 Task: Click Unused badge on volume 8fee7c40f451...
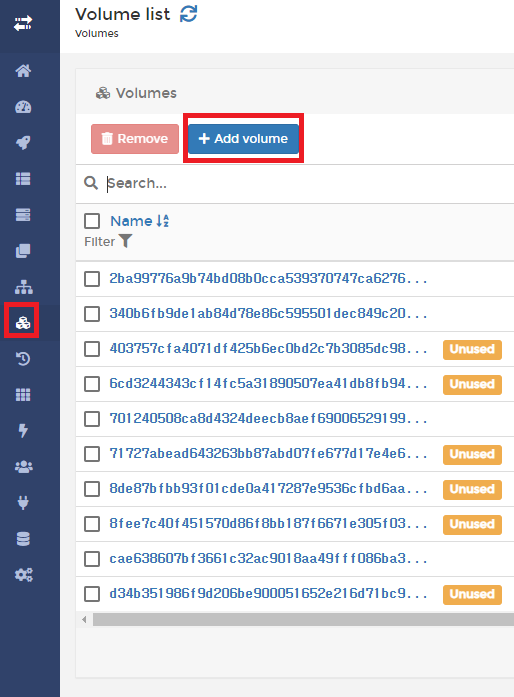click(472, 525)
